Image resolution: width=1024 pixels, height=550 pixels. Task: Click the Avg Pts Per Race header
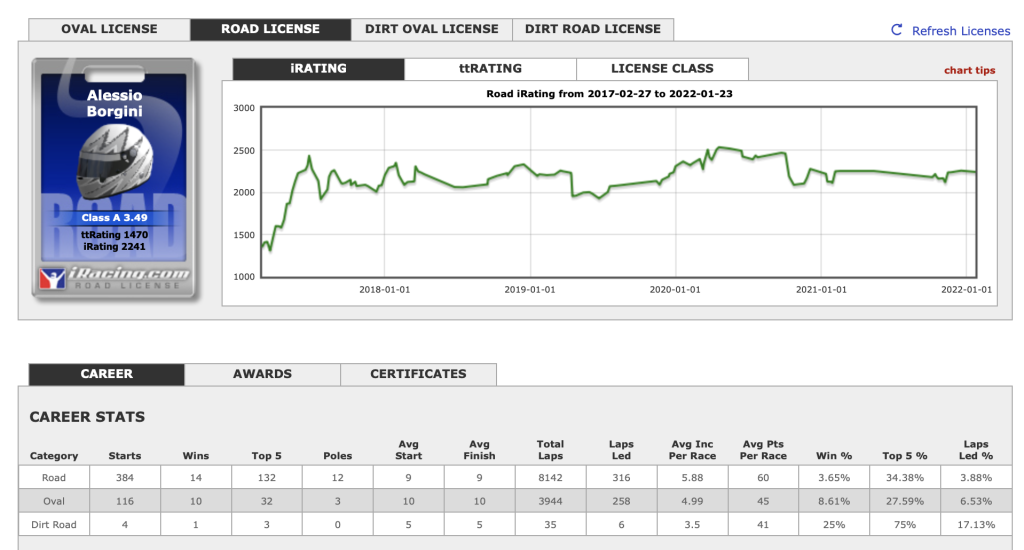tap(763, 450)
